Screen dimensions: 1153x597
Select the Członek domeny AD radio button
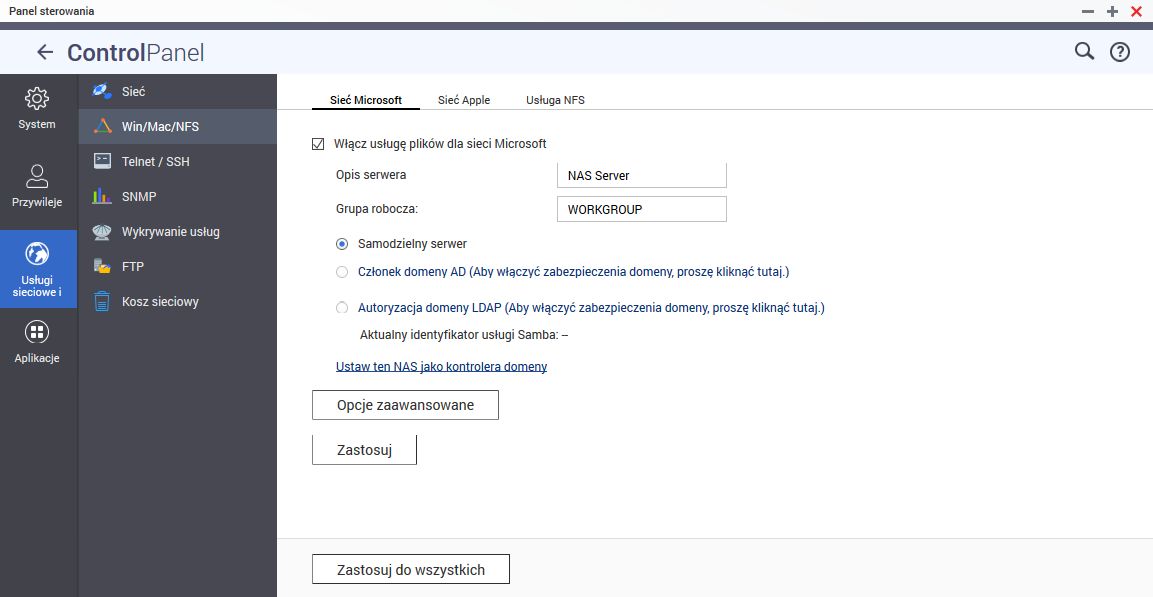[342, 272]
